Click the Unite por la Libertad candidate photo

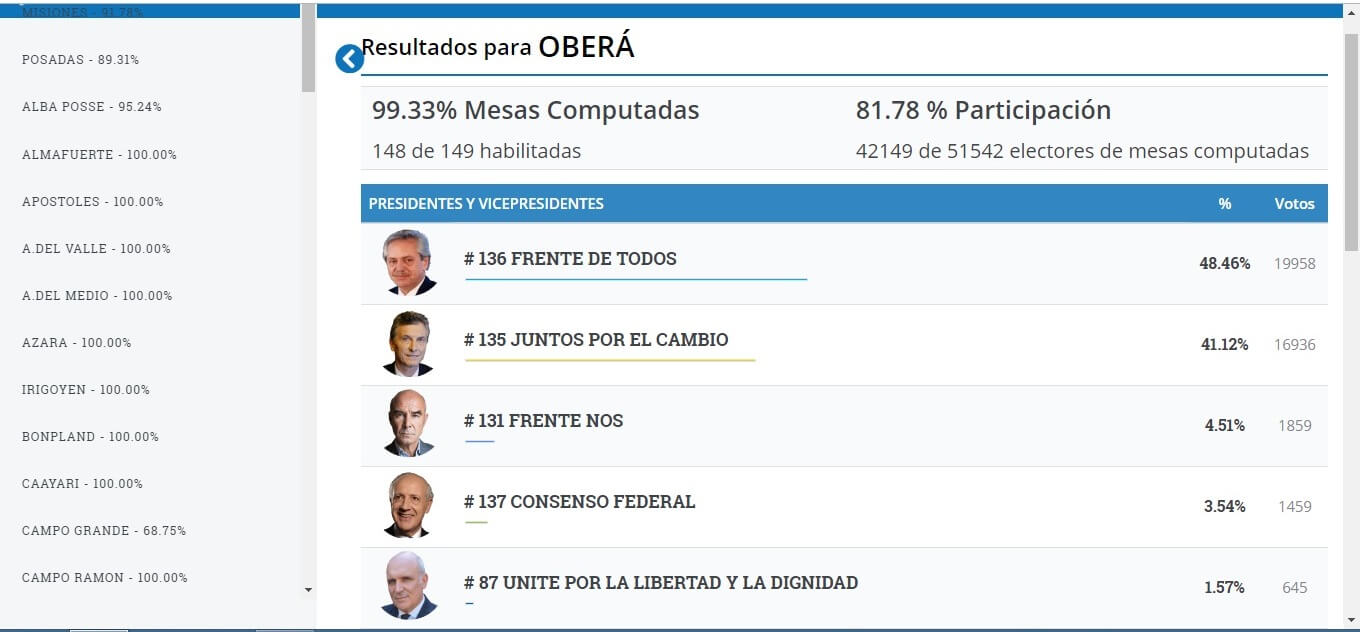[409, 586]
